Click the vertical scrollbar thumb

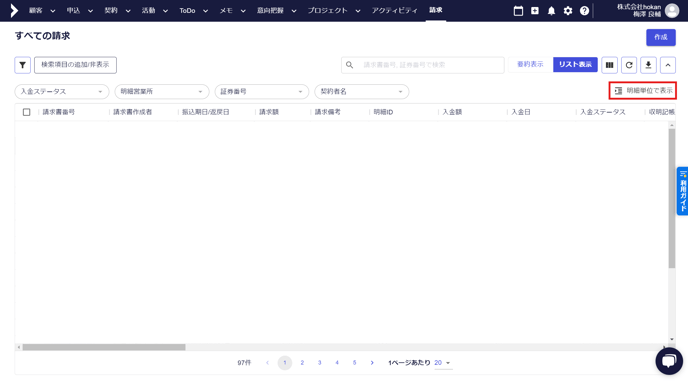tap(672, 198)
